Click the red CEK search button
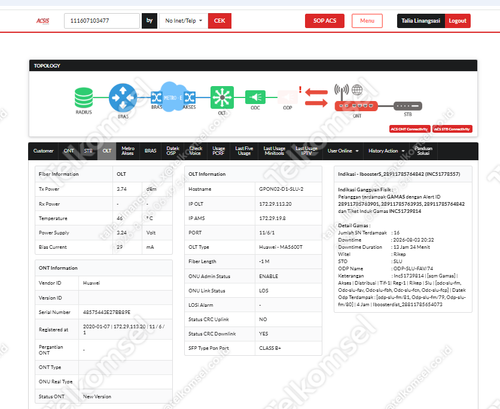The width and height of the screenshot is (500, 409). click(x=220, y=21)
